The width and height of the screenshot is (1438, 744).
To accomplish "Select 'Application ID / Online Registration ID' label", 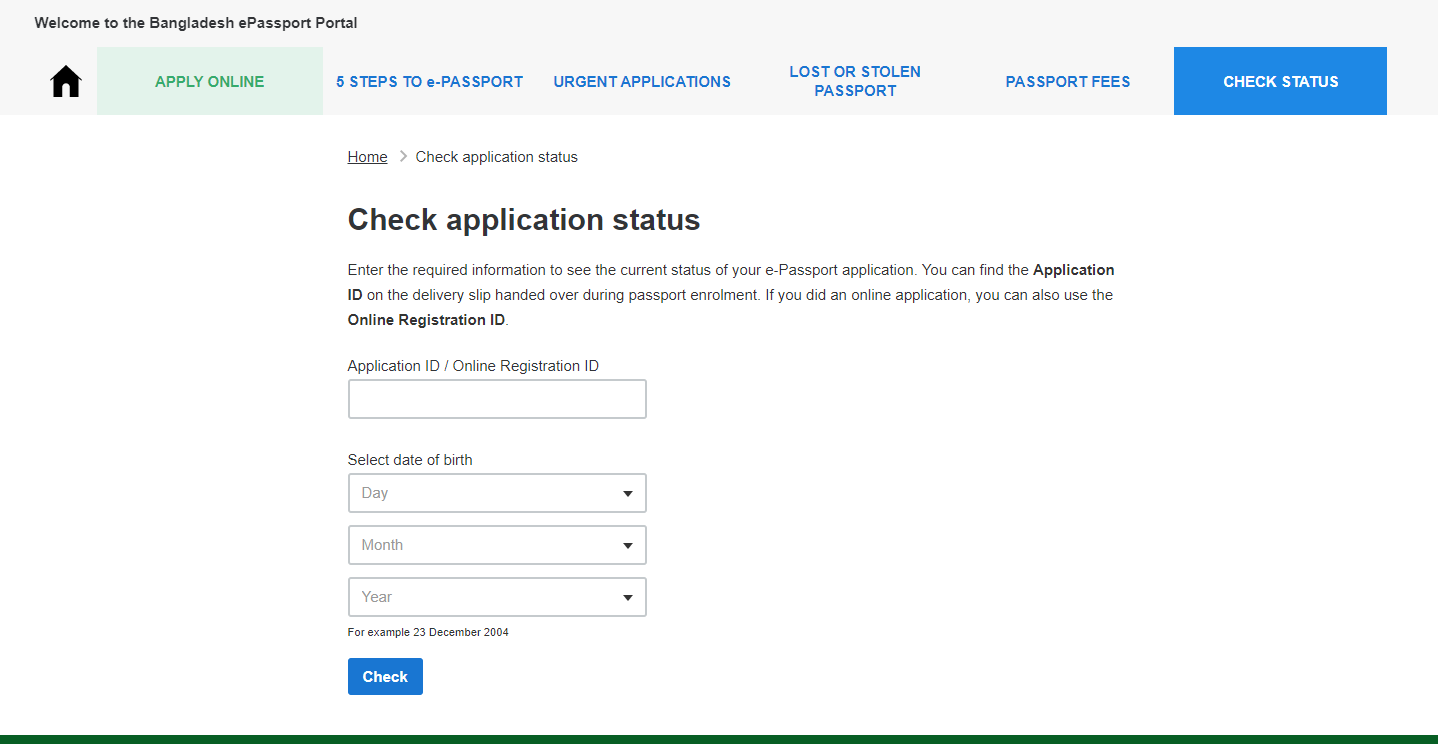I will click(x=473, y=366).
